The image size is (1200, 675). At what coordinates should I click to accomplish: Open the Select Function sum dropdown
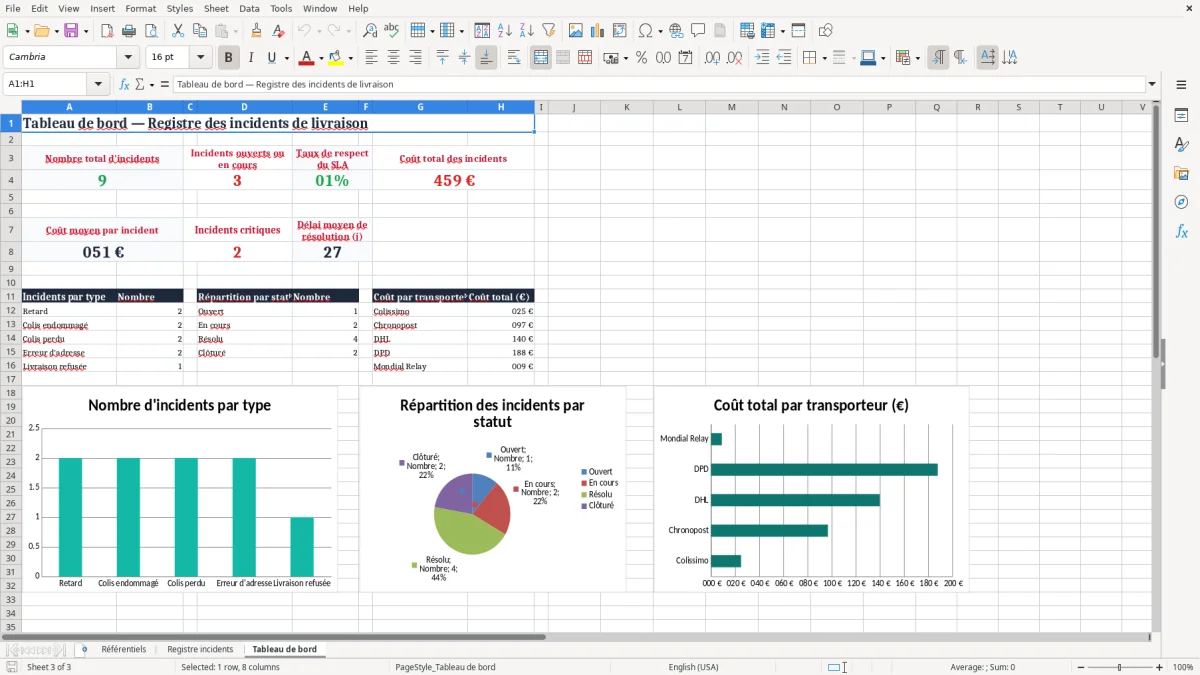pyautogui.click(x=152, y=84)
